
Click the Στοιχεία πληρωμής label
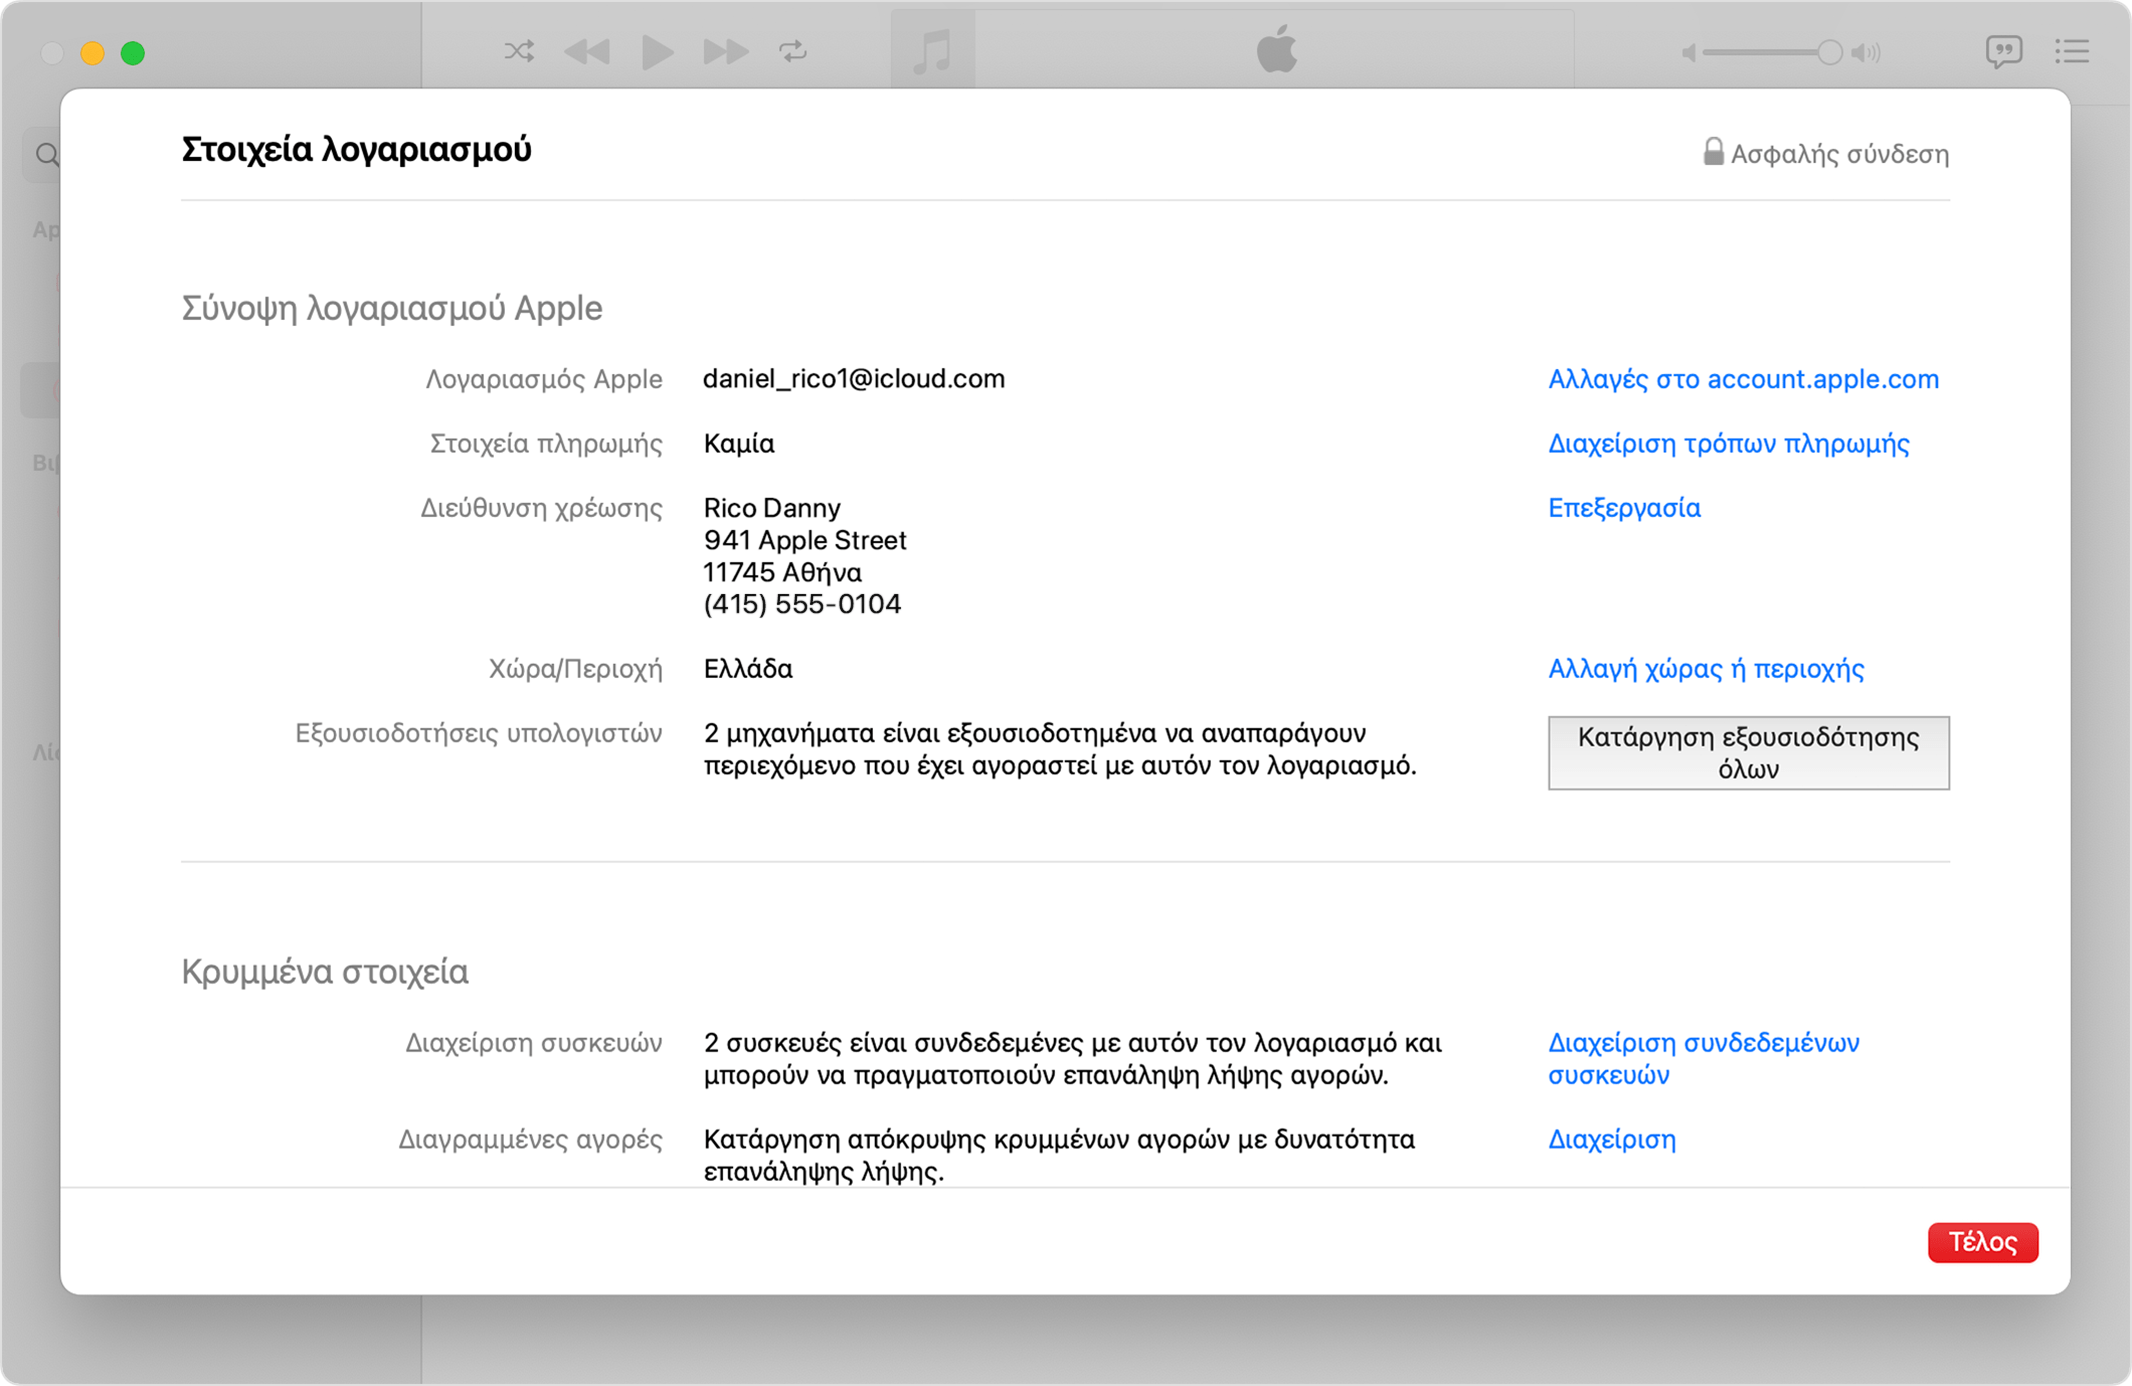click(546, 443)
